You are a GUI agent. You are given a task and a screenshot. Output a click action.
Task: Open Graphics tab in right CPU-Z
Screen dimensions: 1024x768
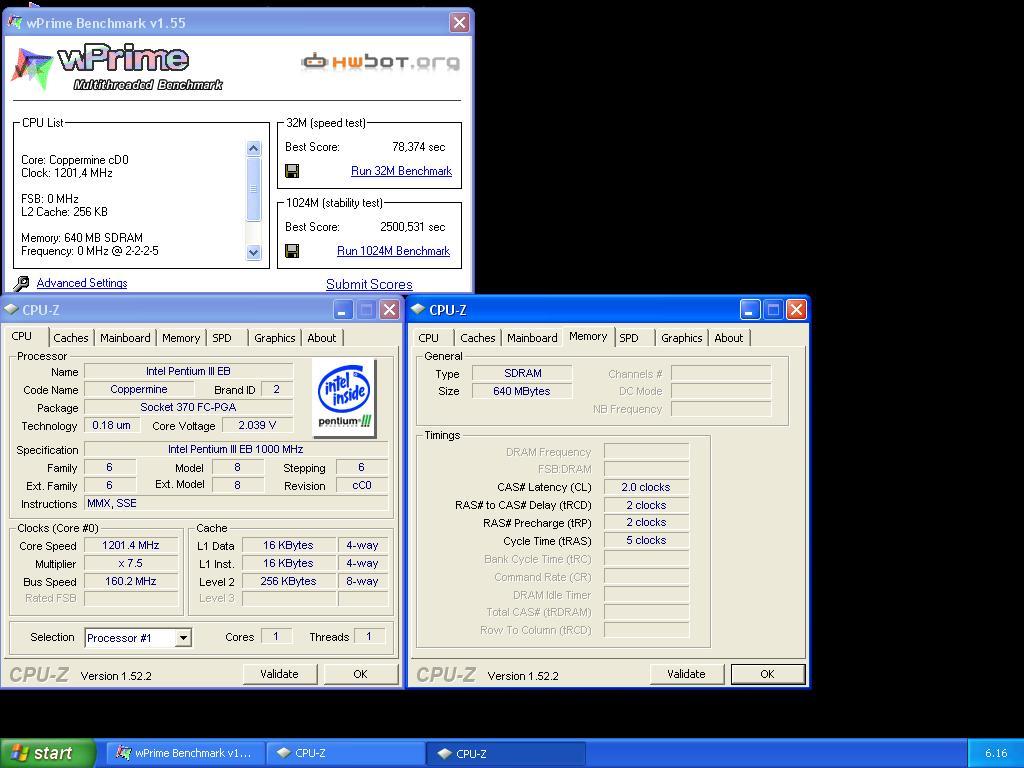681,338
